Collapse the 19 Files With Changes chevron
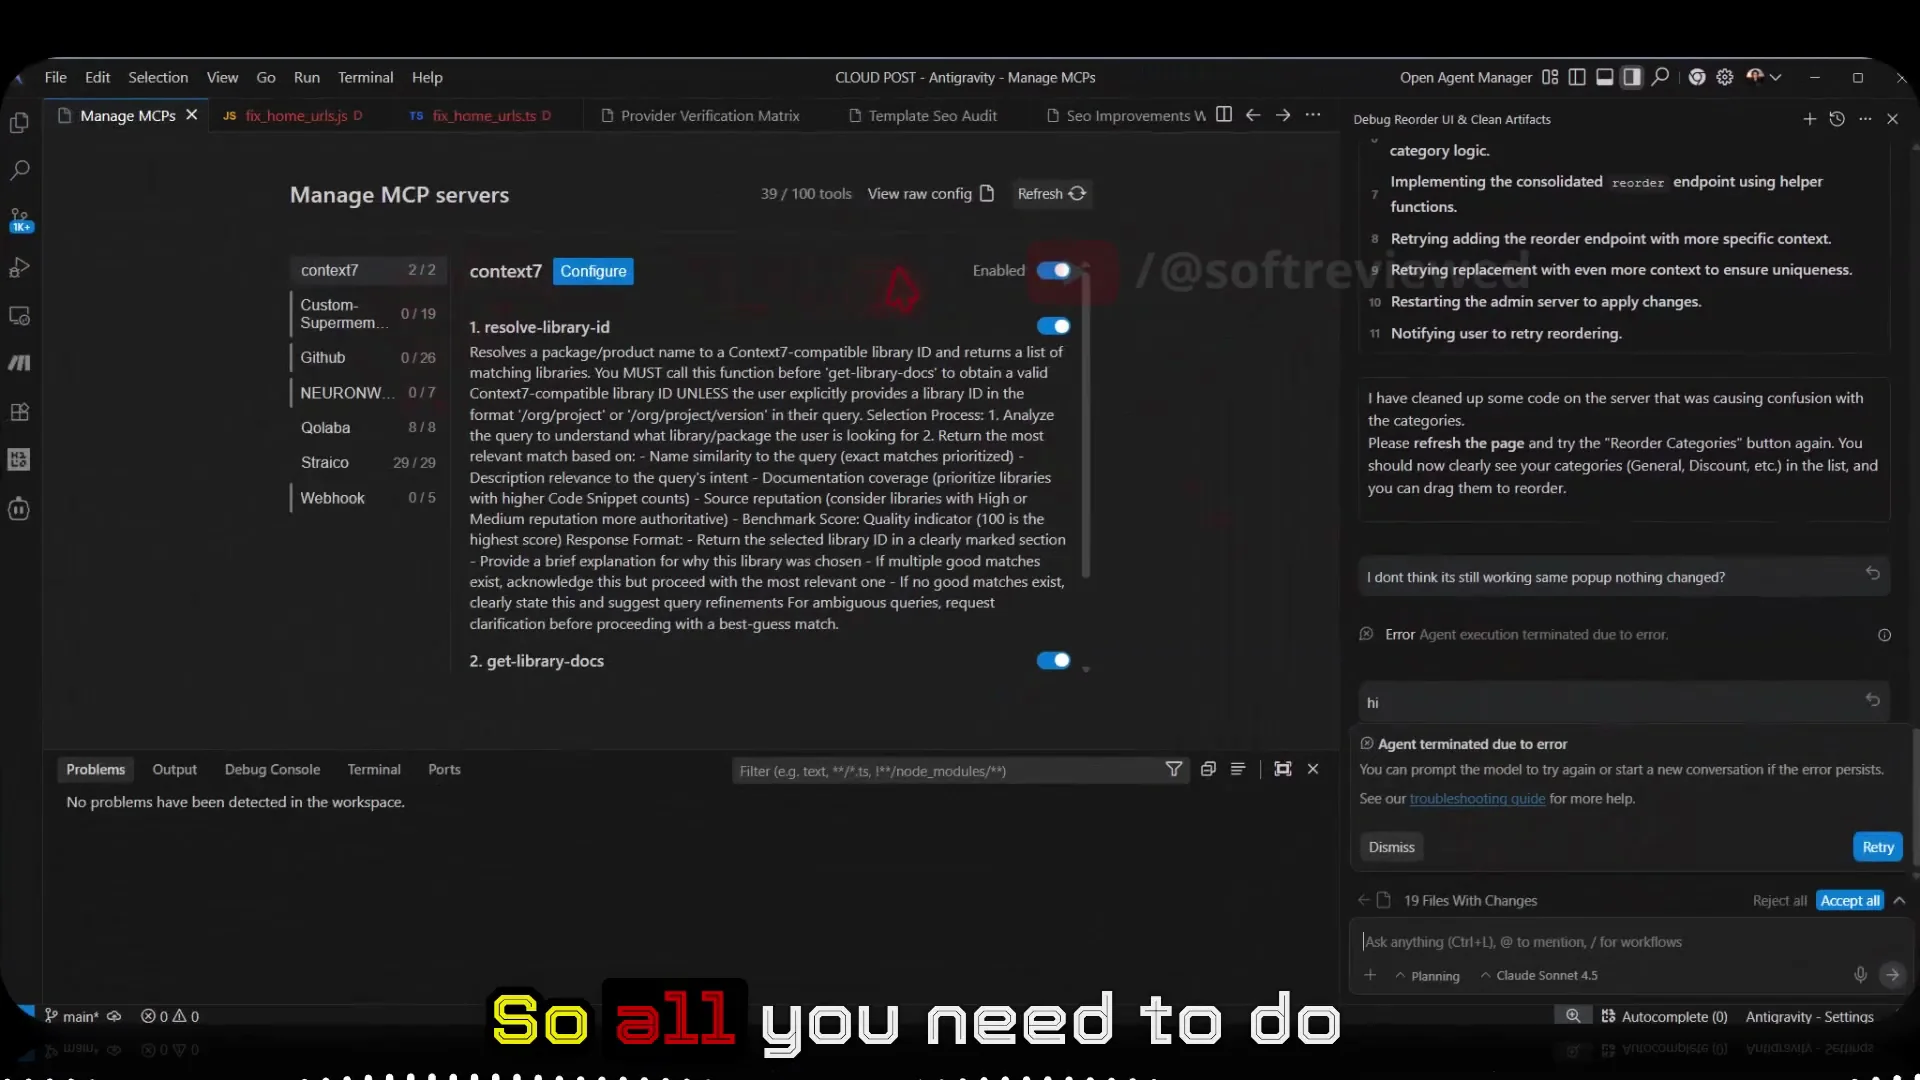Viewport: 1920px width, 1080px height. pyautogui.click(x=1897, y=900)
